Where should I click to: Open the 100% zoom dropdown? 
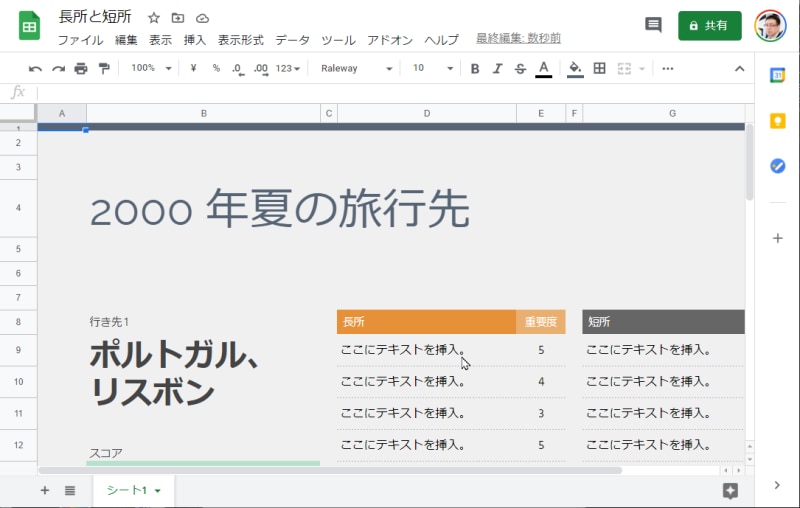[151, 68]
